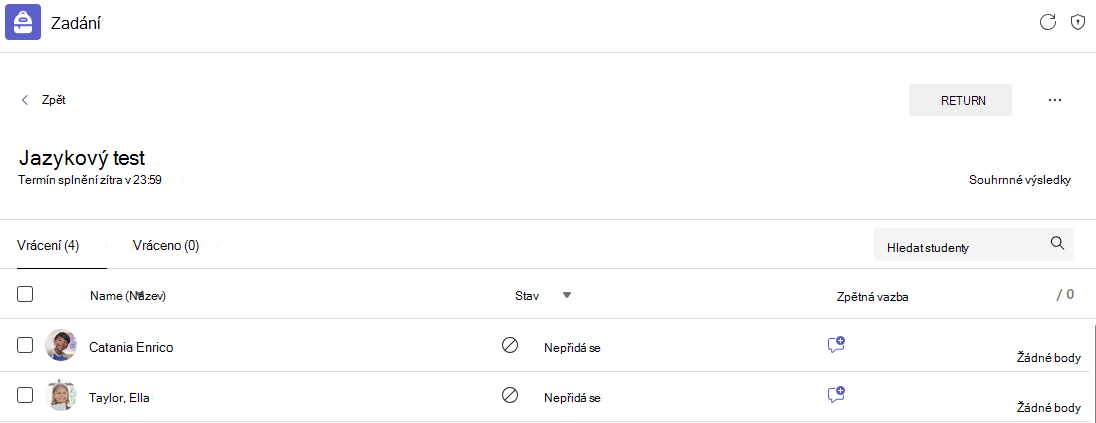Click the RETURN button
Image resolution: width=1096 pixels, height=423 pixels.
point(960,100)
